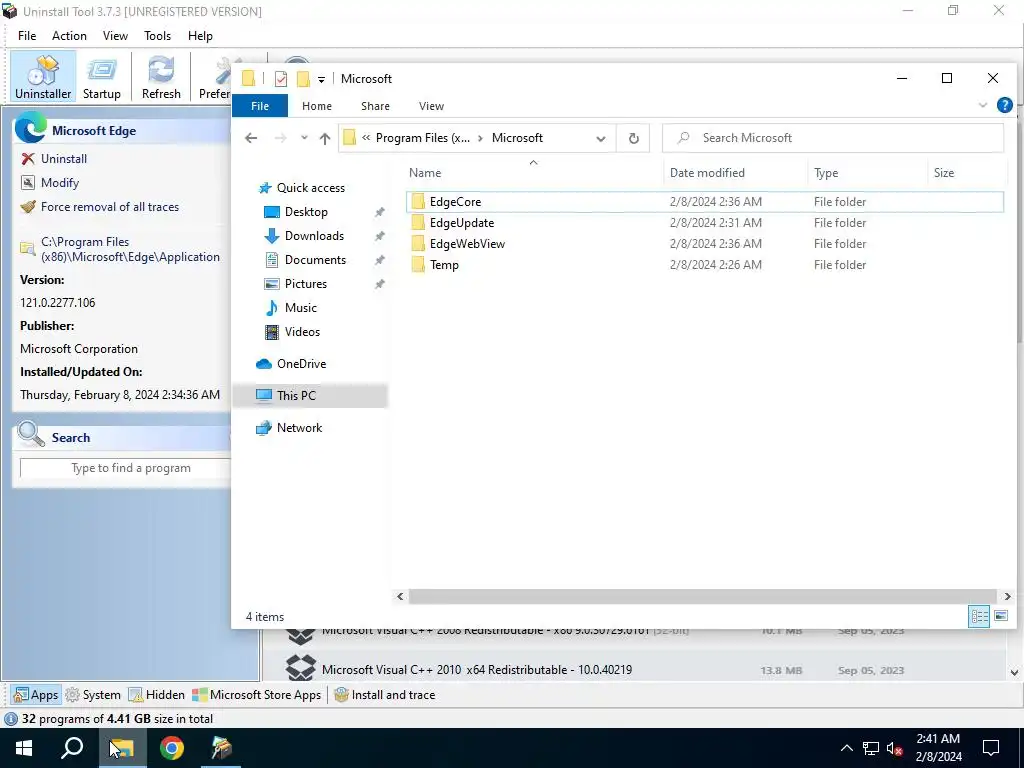Open Edge install folder path link
The image size is (1024, 768).
pyautogui.click(x=130, y=249)
